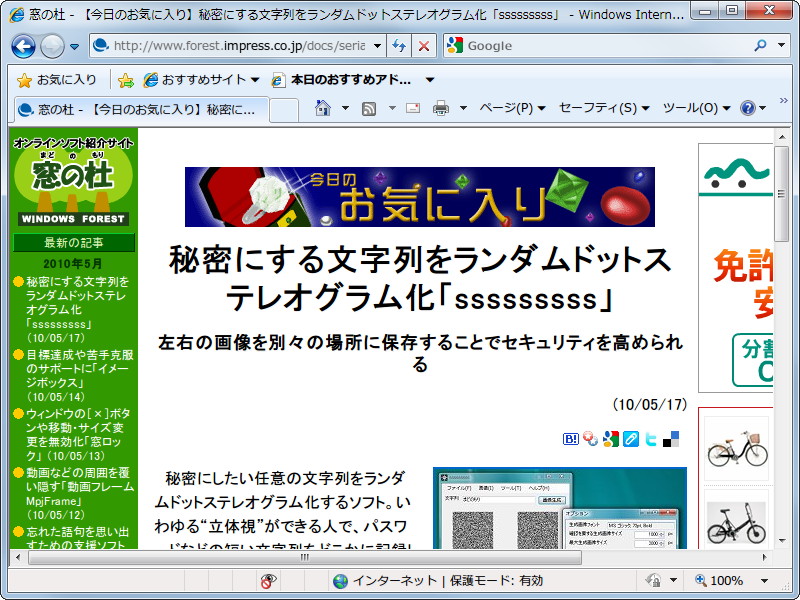This screenshot has height=600, width=800.
Task: Click the Refresh icon in the address bar
Action: pyautogui.click(x=399, y=45)
